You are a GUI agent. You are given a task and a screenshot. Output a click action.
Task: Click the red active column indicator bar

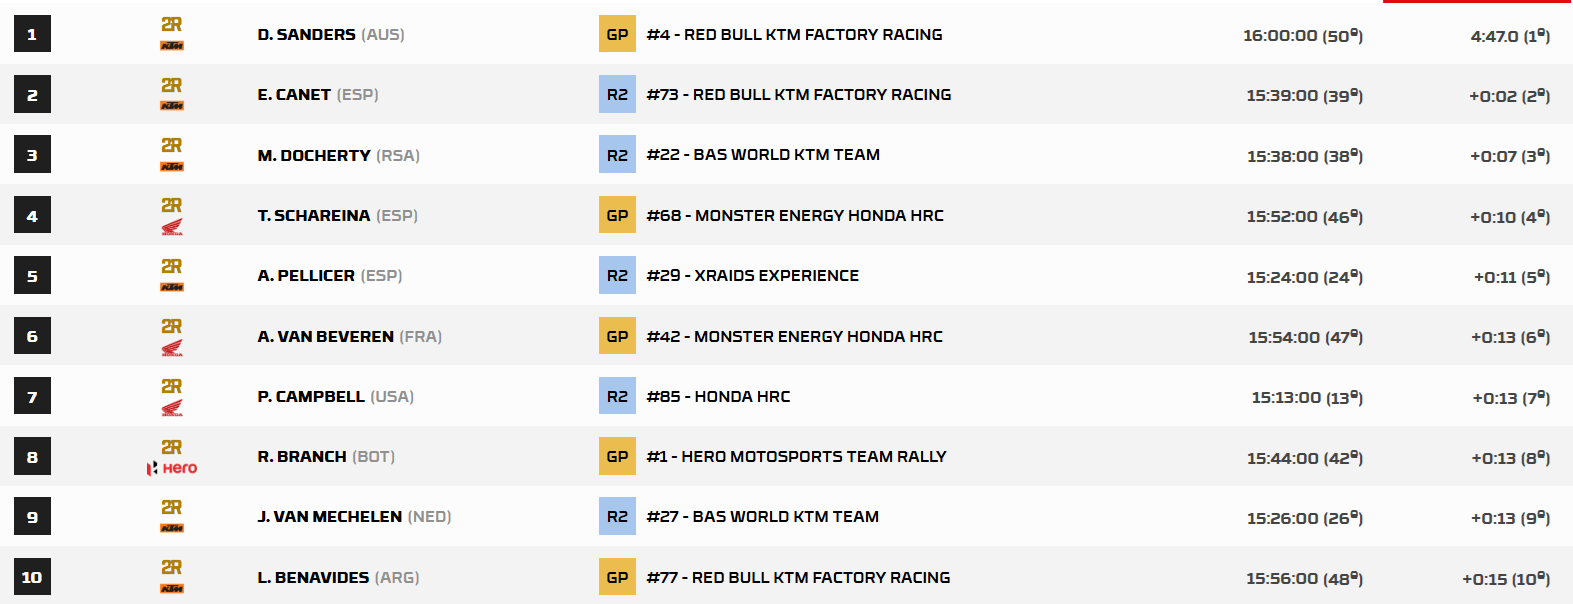tap(1478, 1)
